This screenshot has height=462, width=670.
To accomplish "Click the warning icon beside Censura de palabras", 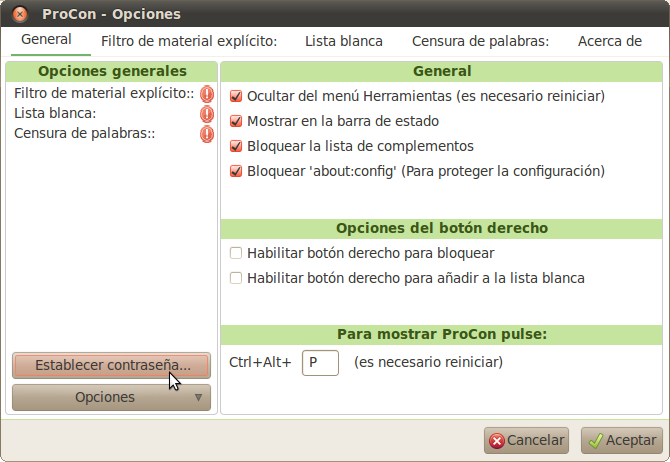I will point(207,134).
